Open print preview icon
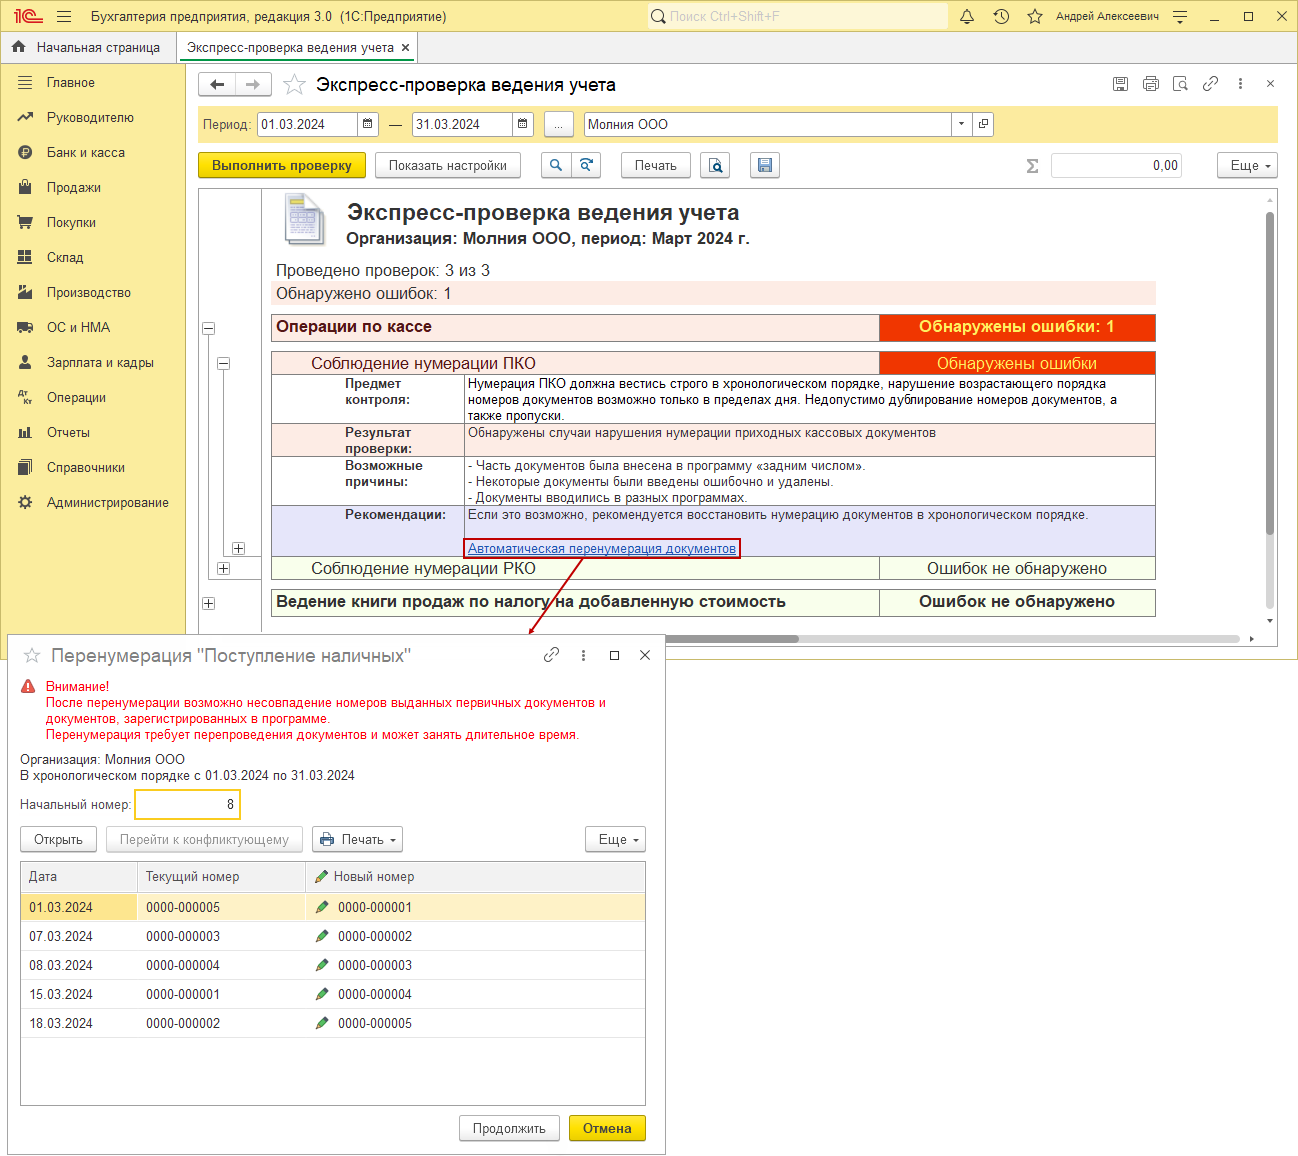Screen dimensions: 1298x1156 pyautogui.click(x=715, y=165)
